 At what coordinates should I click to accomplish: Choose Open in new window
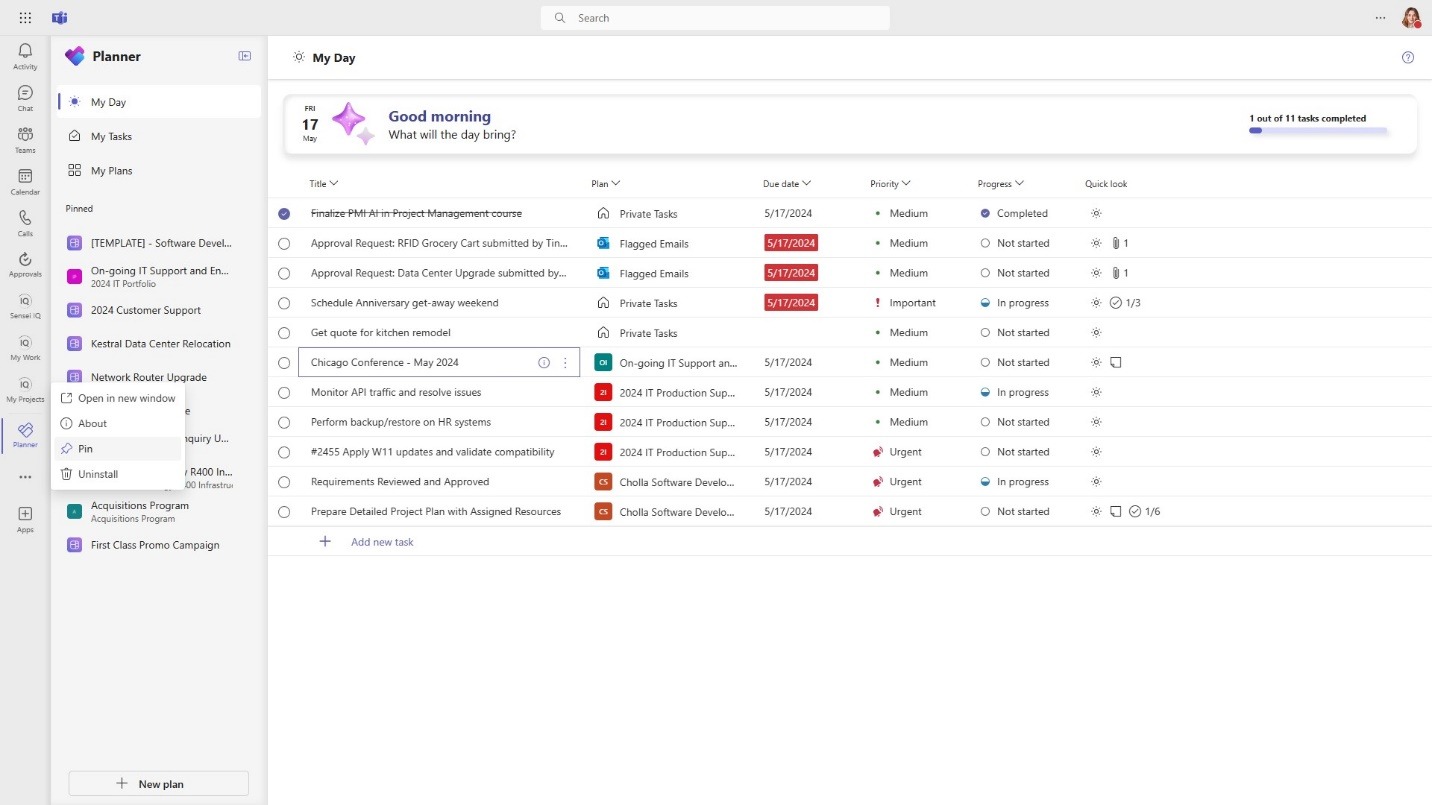point(118,398)
